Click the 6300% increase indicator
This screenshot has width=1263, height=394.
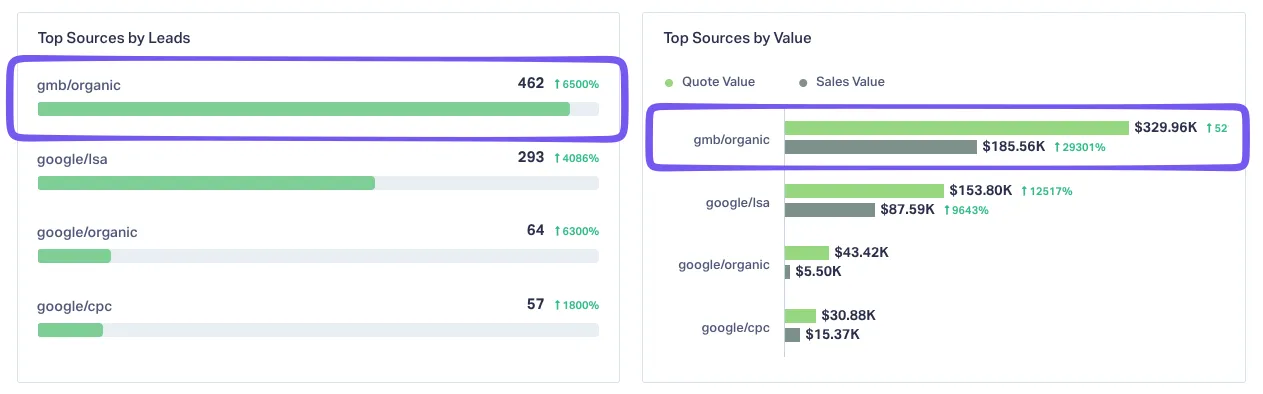click(x=576, y=231)
